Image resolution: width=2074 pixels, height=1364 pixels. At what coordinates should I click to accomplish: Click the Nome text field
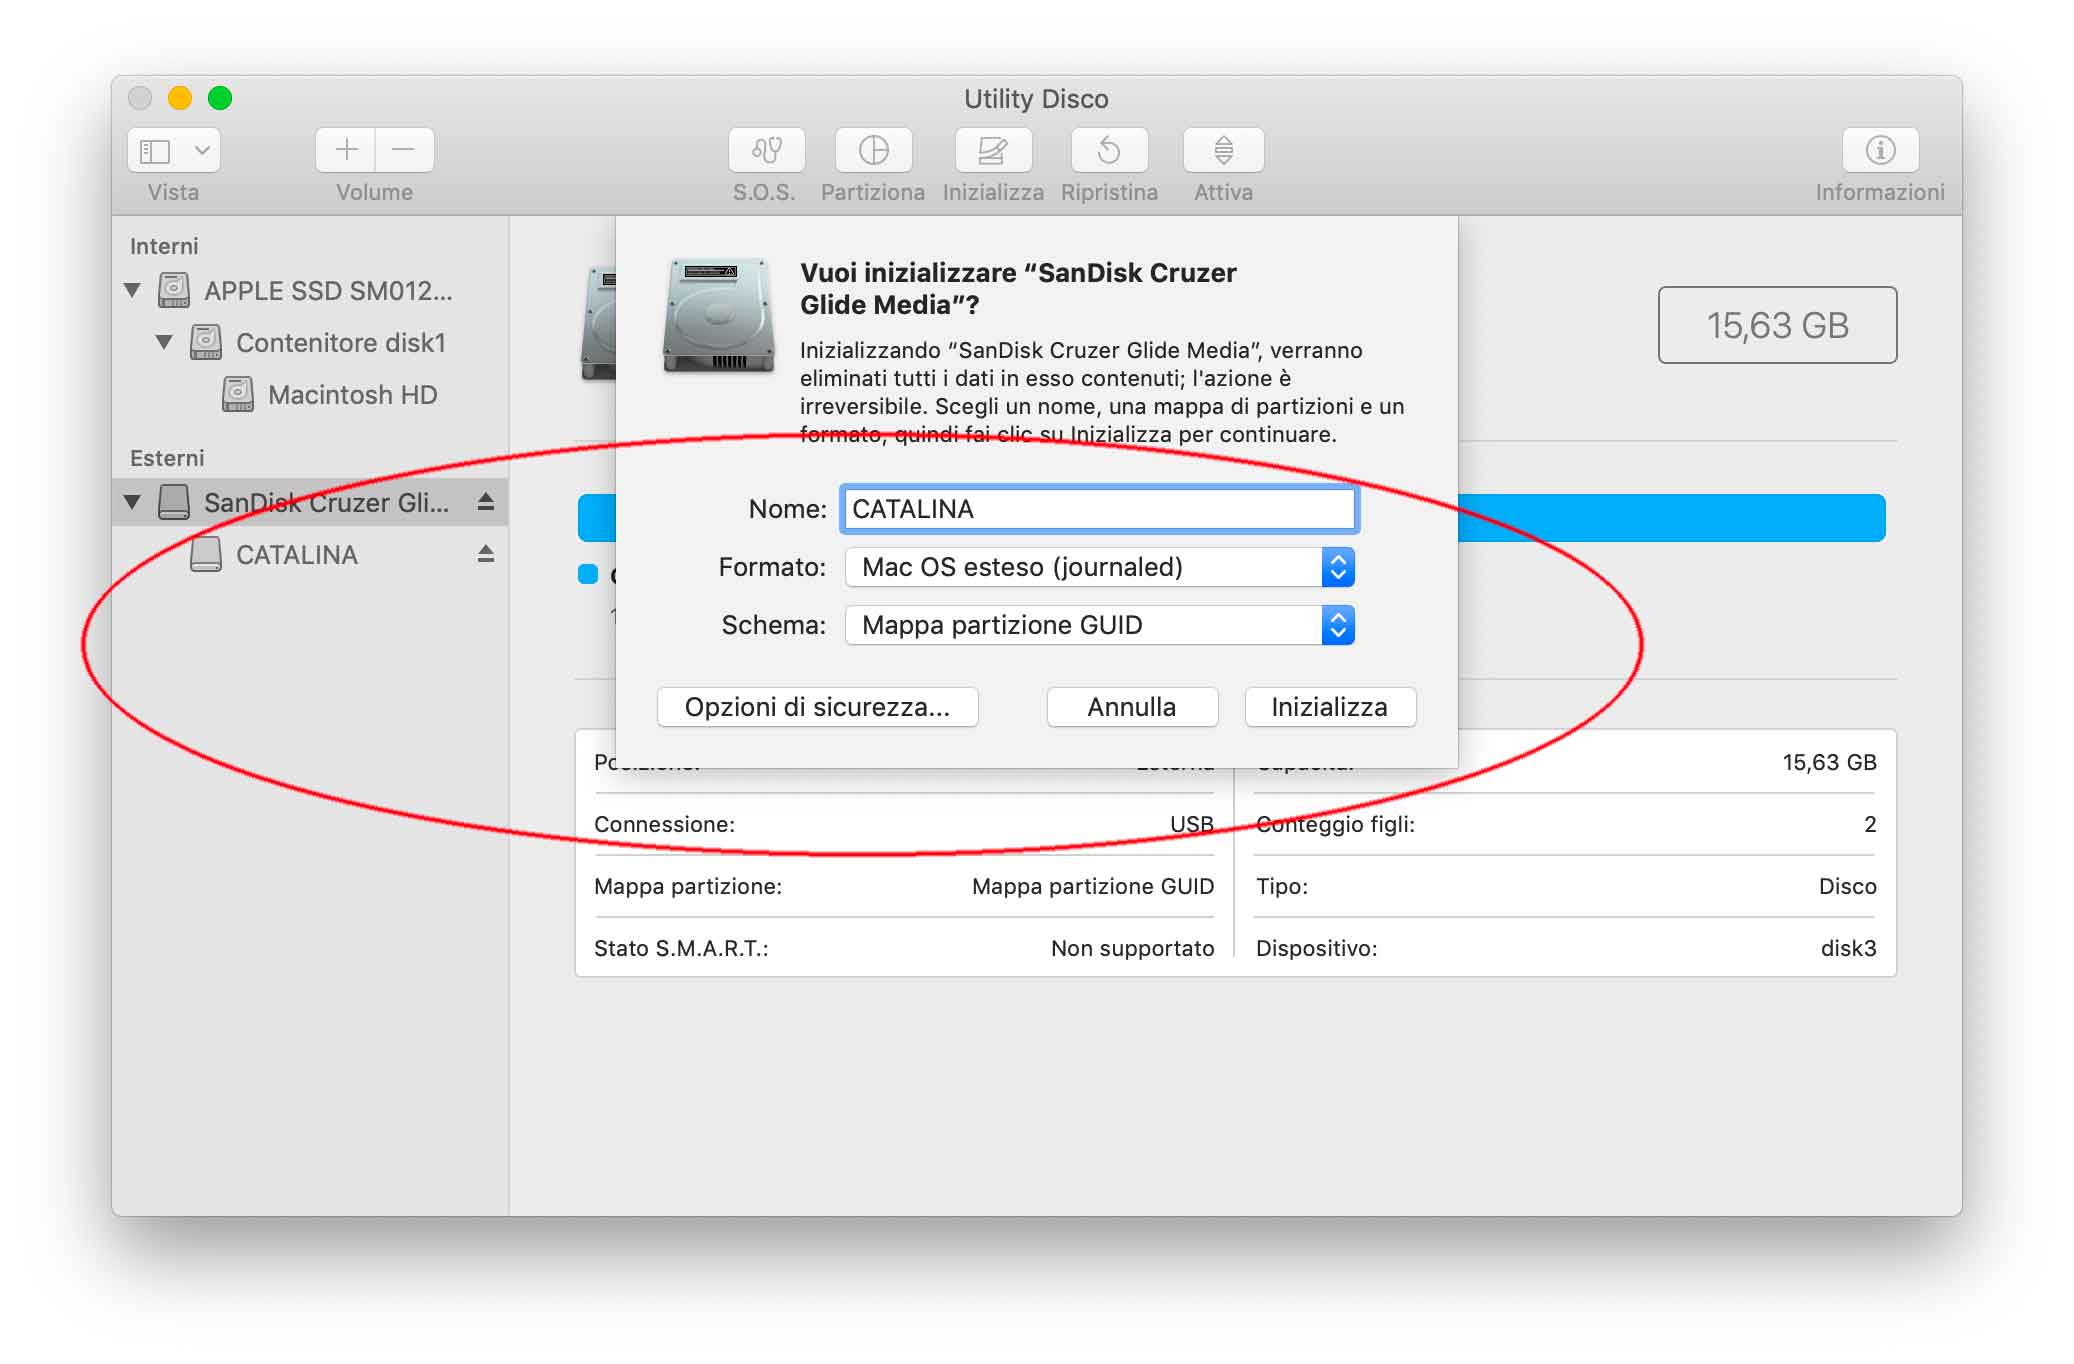(x=1097, y=509)
